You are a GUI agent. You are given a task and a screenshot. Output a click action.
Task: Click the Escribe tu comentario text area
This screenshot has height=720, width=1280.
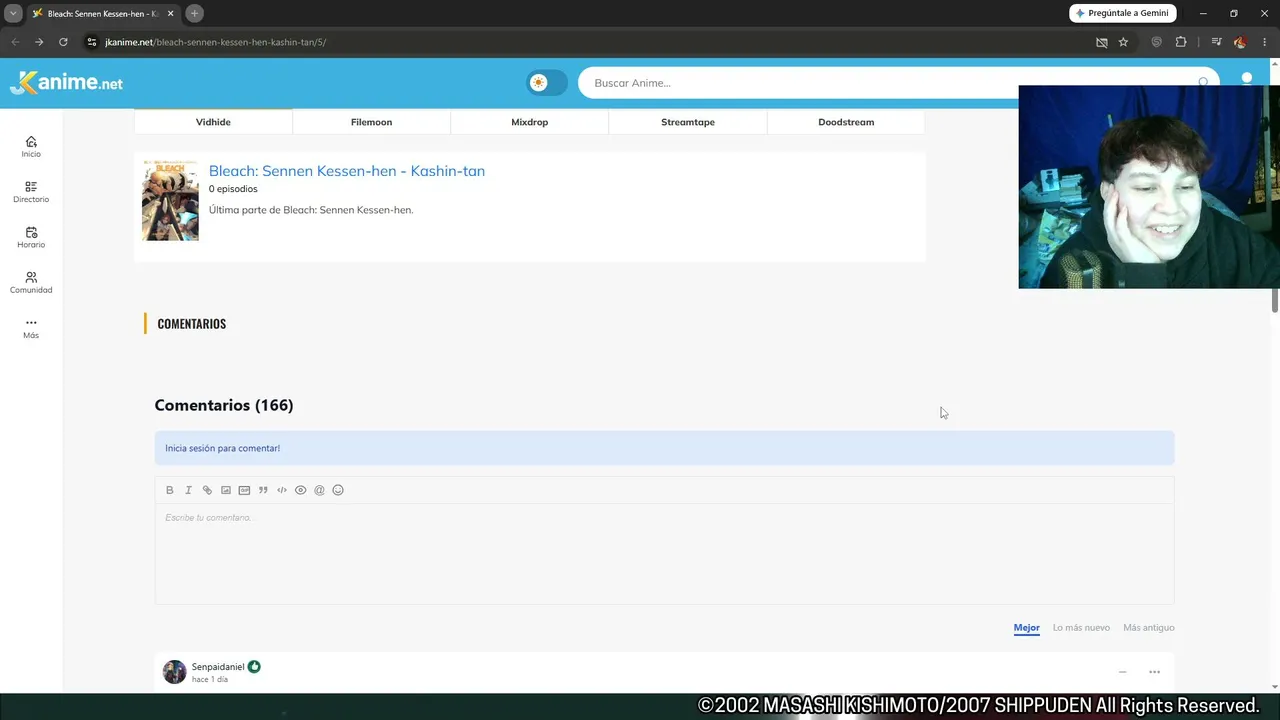[x=664, y=554]
